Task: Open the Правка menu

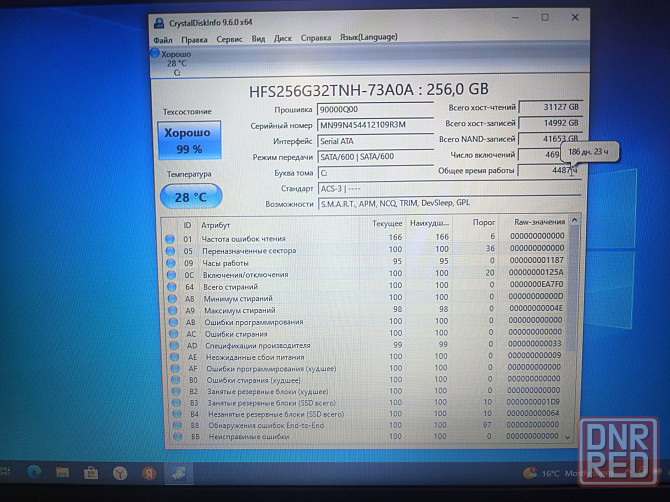Action: click(194, 40)
